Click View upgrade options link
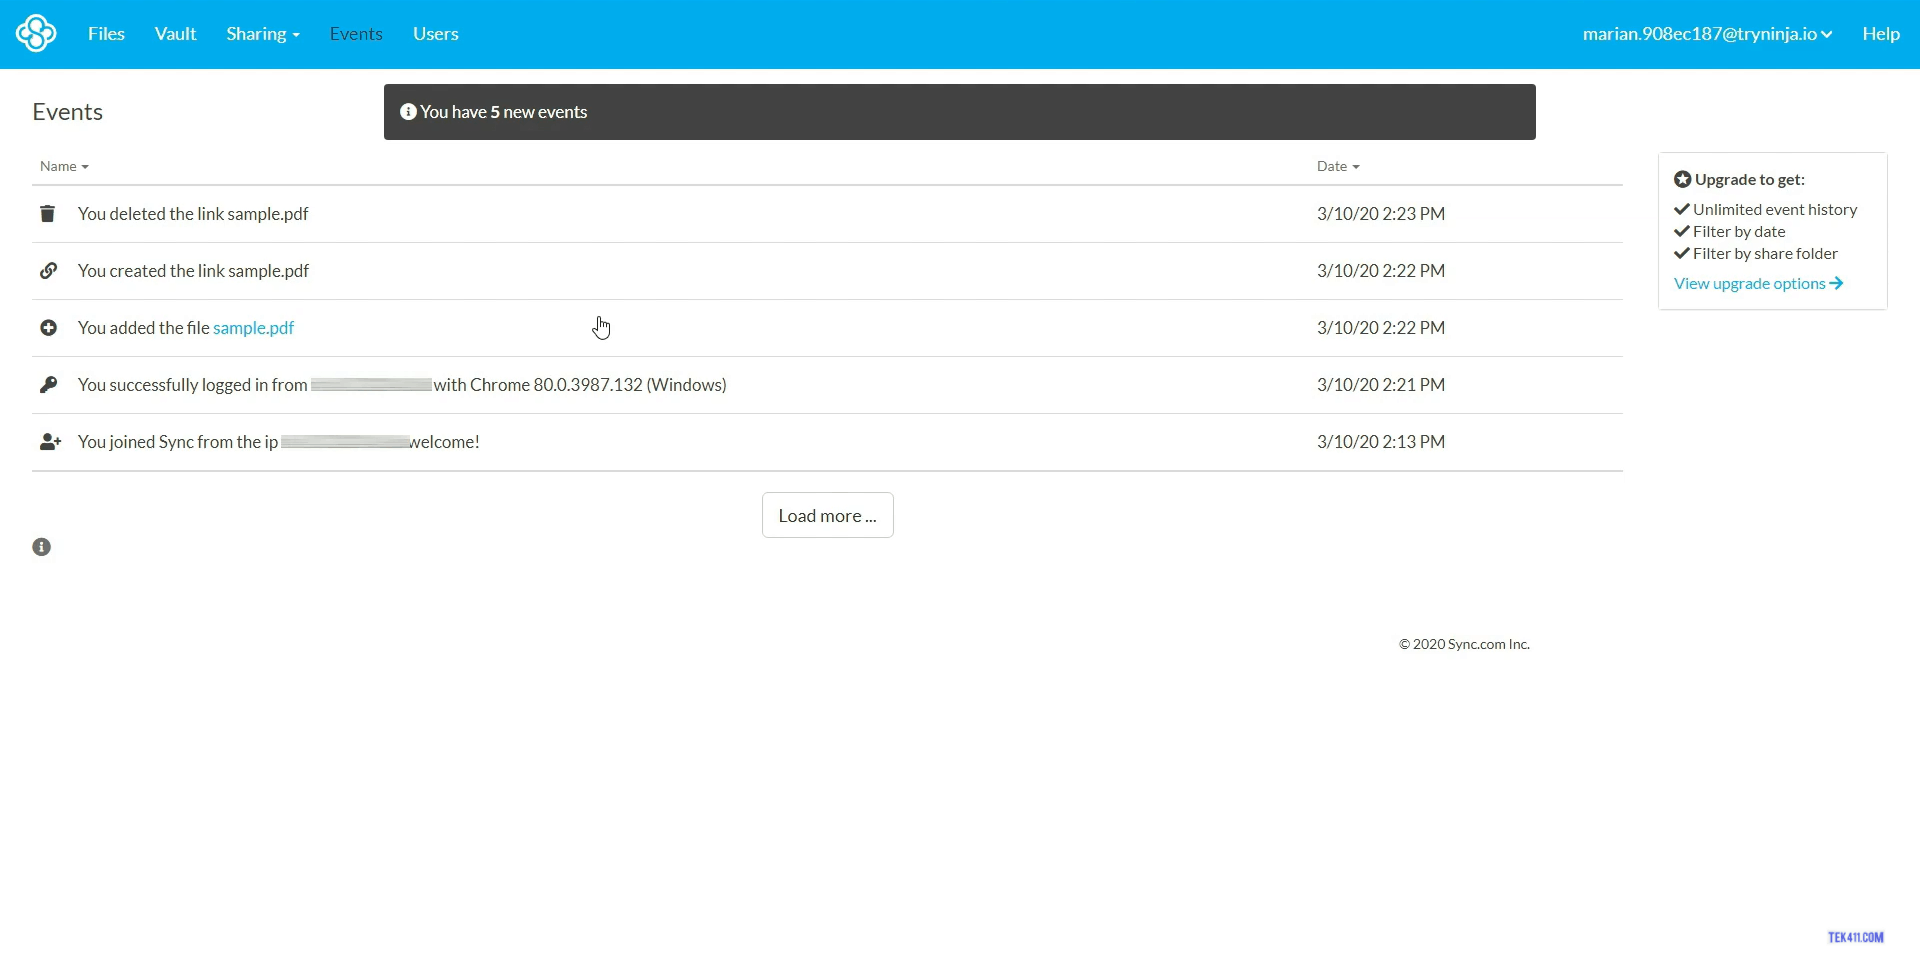 [1758, 284]
